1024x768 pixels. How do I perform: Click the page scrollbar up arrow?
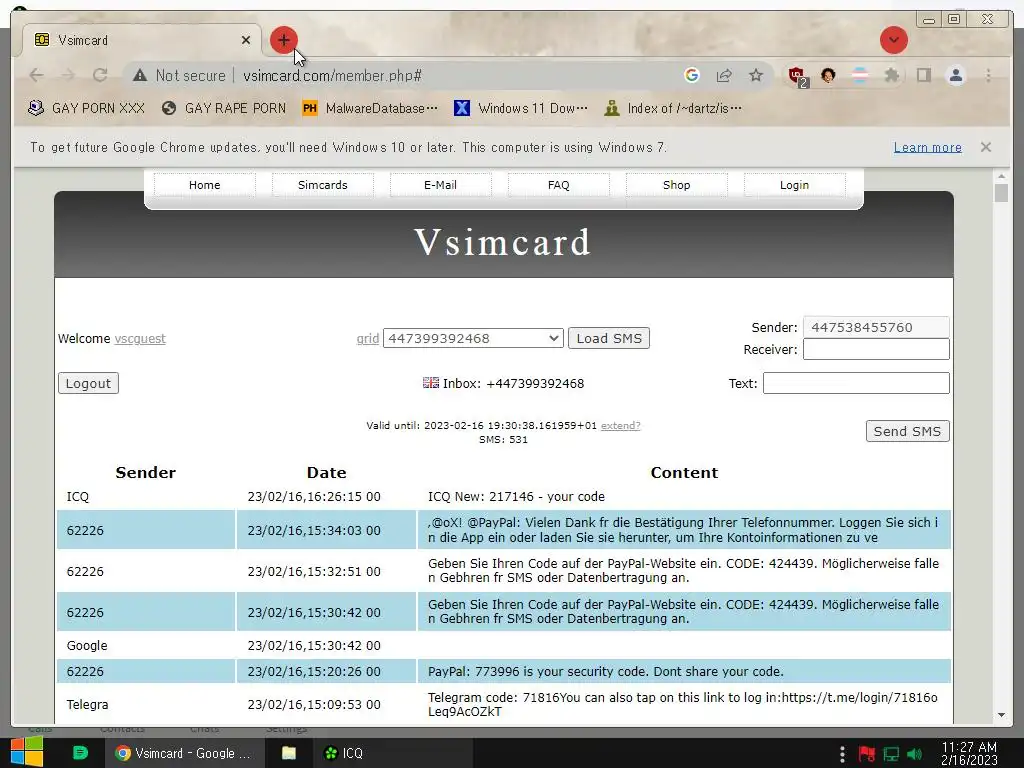pyautogui.click(x=1001, y=176)
